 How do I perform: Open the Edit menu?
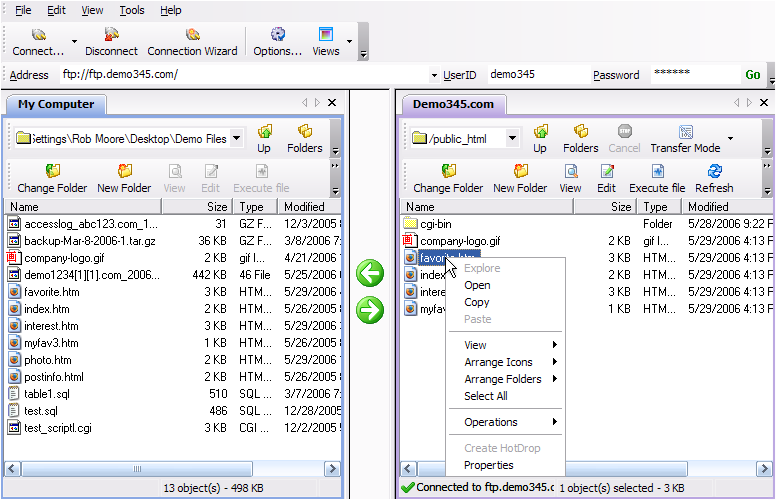[x=56, y=10]
